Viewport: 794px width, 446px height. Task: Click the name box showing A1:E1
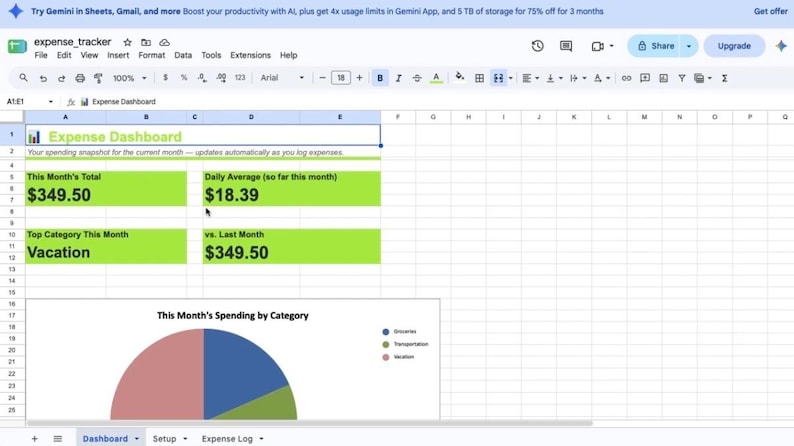29,102
